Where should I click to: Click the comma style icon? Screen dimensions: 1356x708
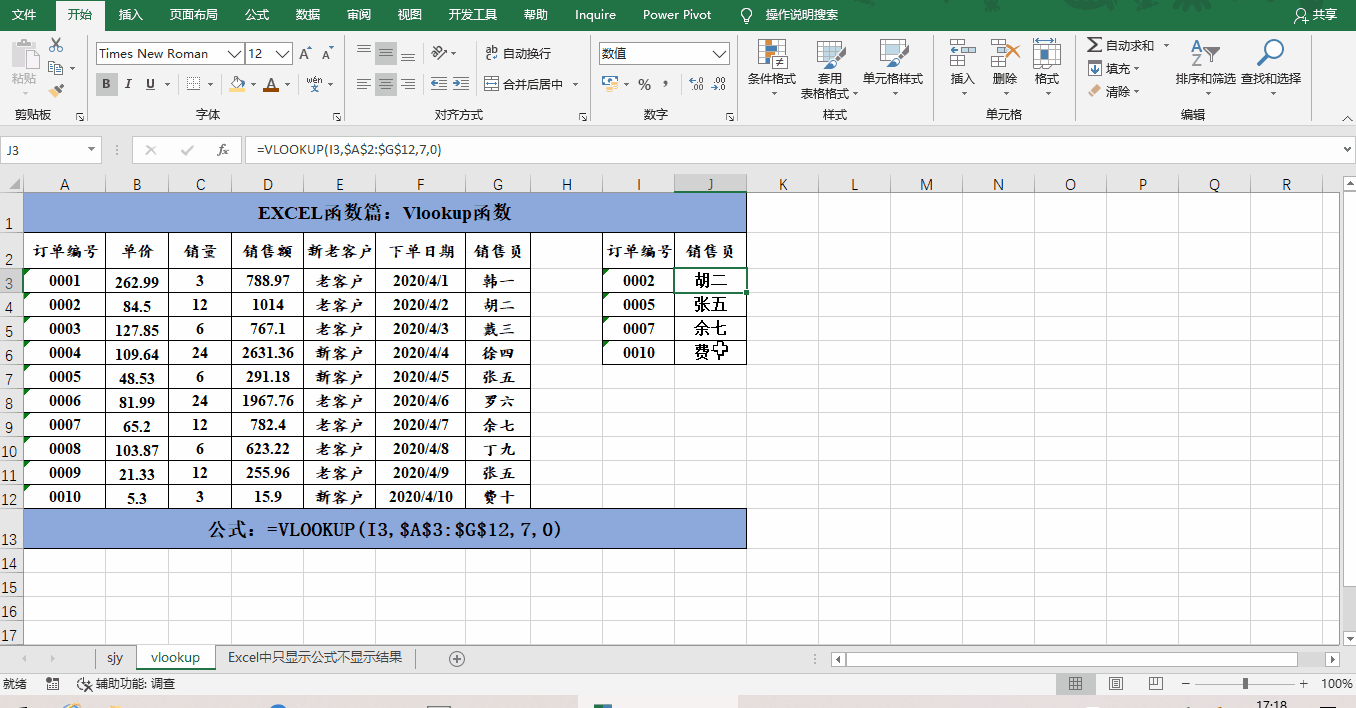click(666, 84)
